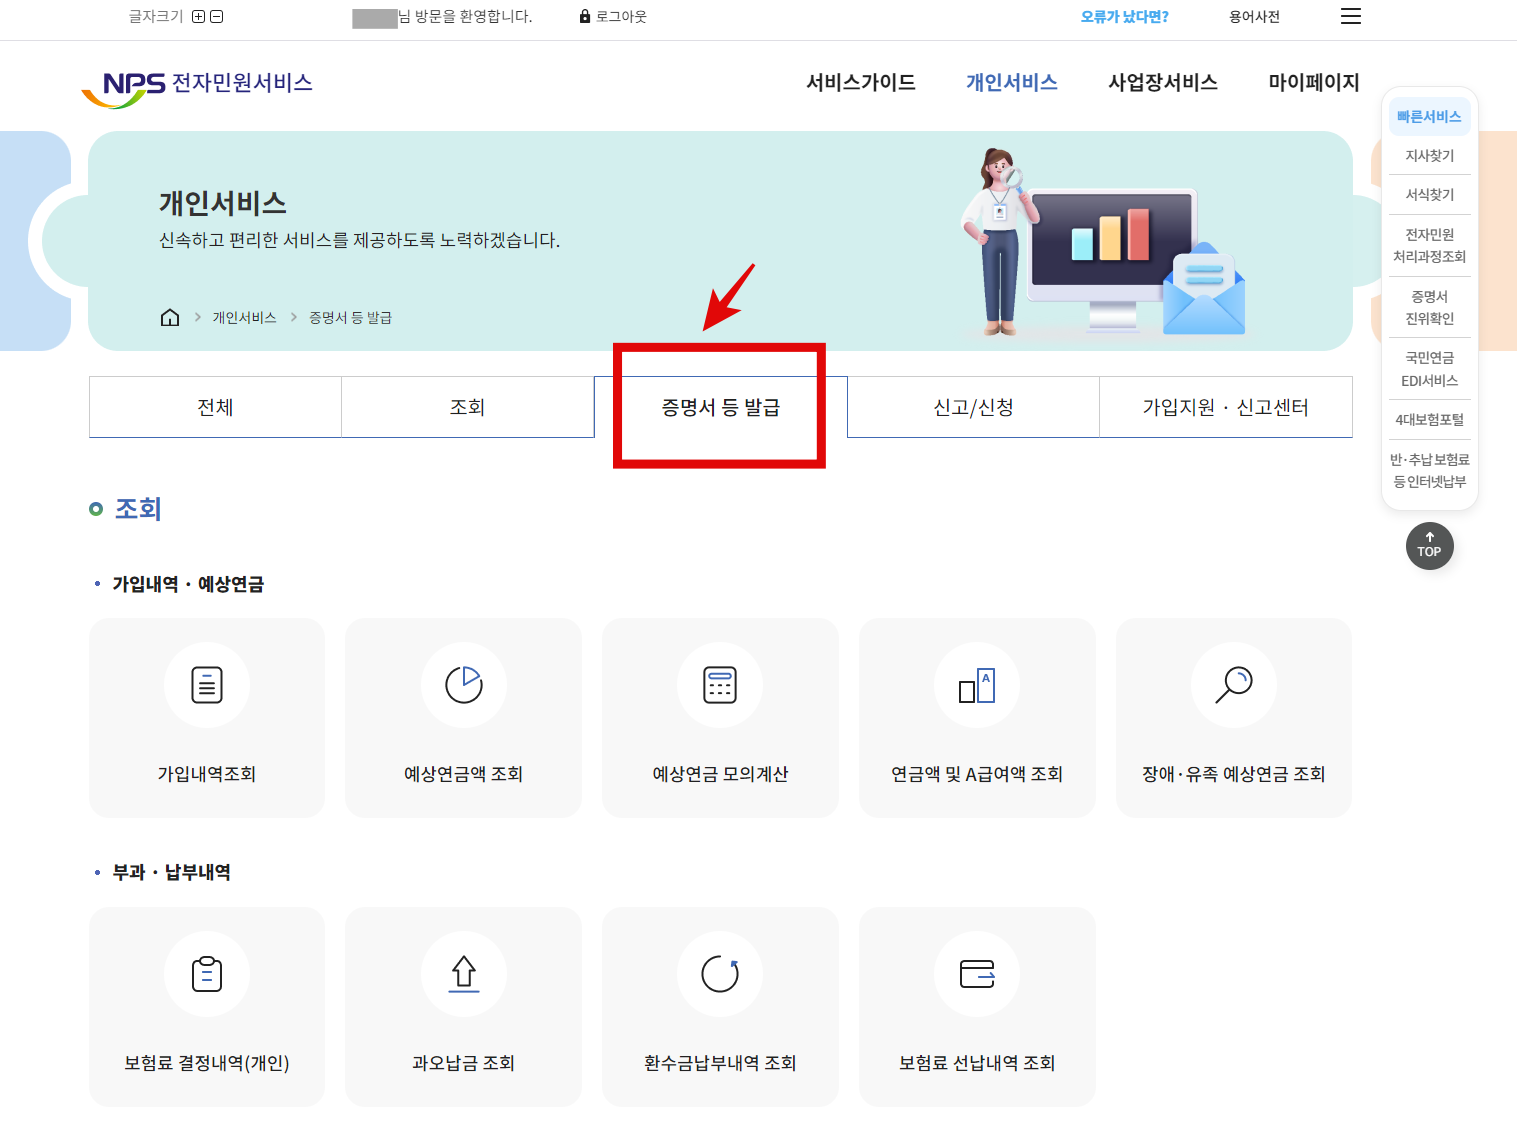Open 가입내역조회 service icon
The image size is (1517, 1131).
tap(206, 686)
